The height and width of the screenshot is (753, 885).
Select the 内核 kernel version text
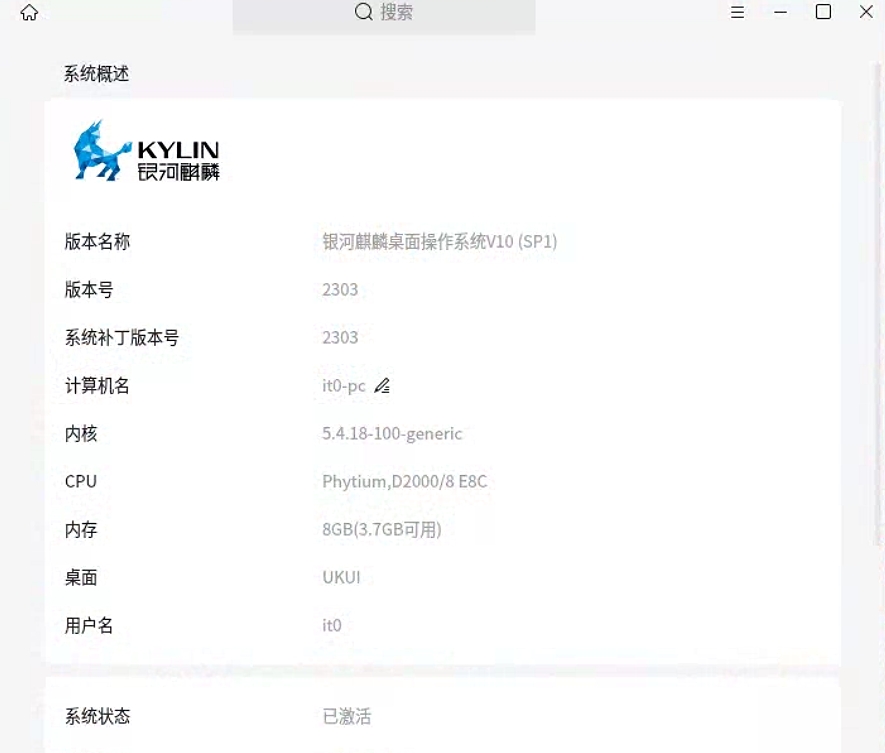tap(390, 433)
